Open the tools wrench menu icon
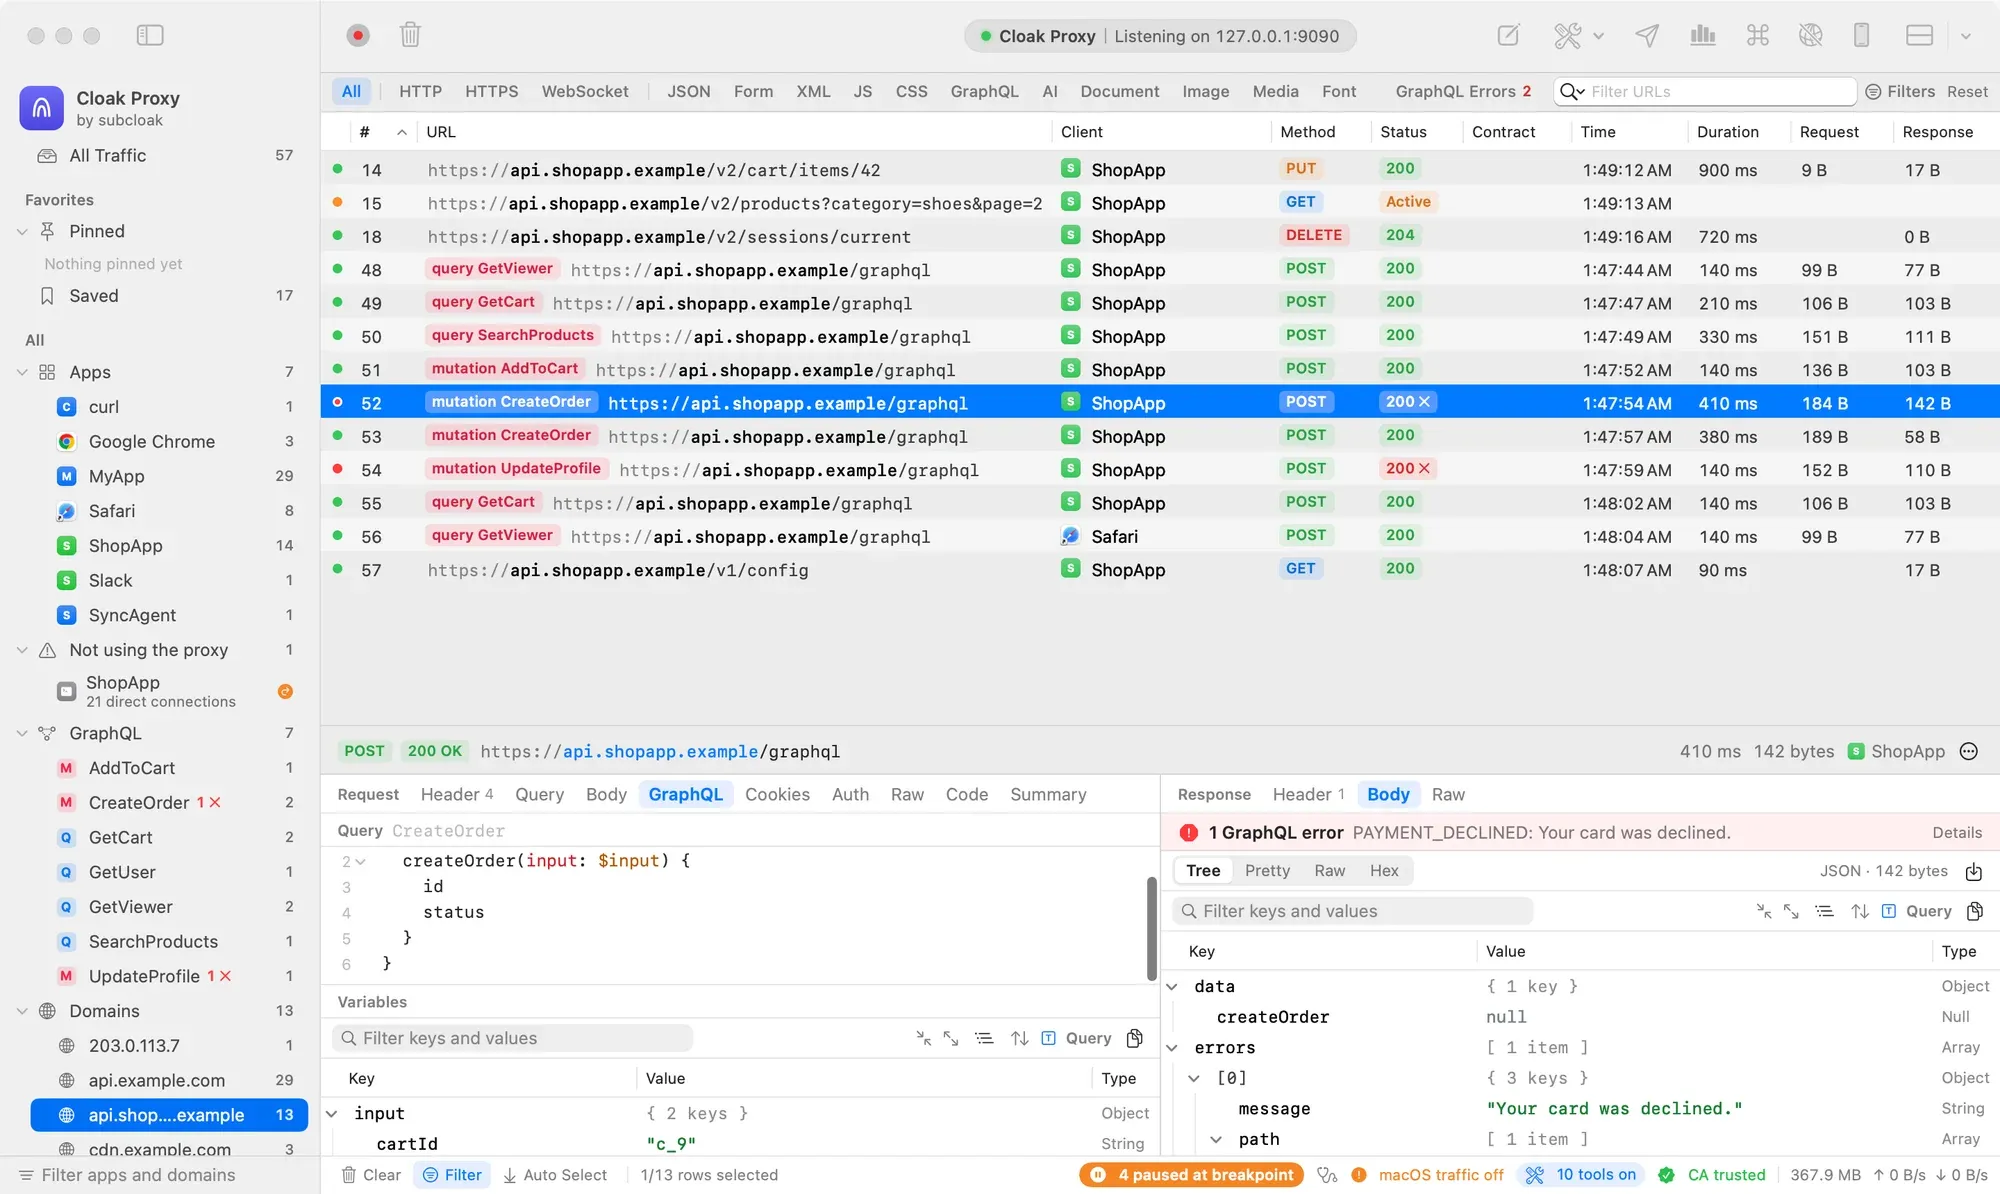Viewport: 2000px width, 1194px height. 1568,36
